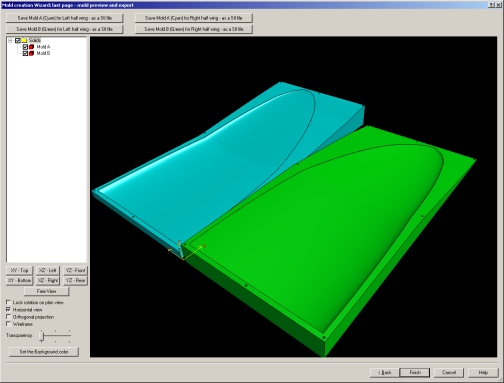Enable Orthogonal projection
Screen dimensions: 504x383
(x=8, y=317)
